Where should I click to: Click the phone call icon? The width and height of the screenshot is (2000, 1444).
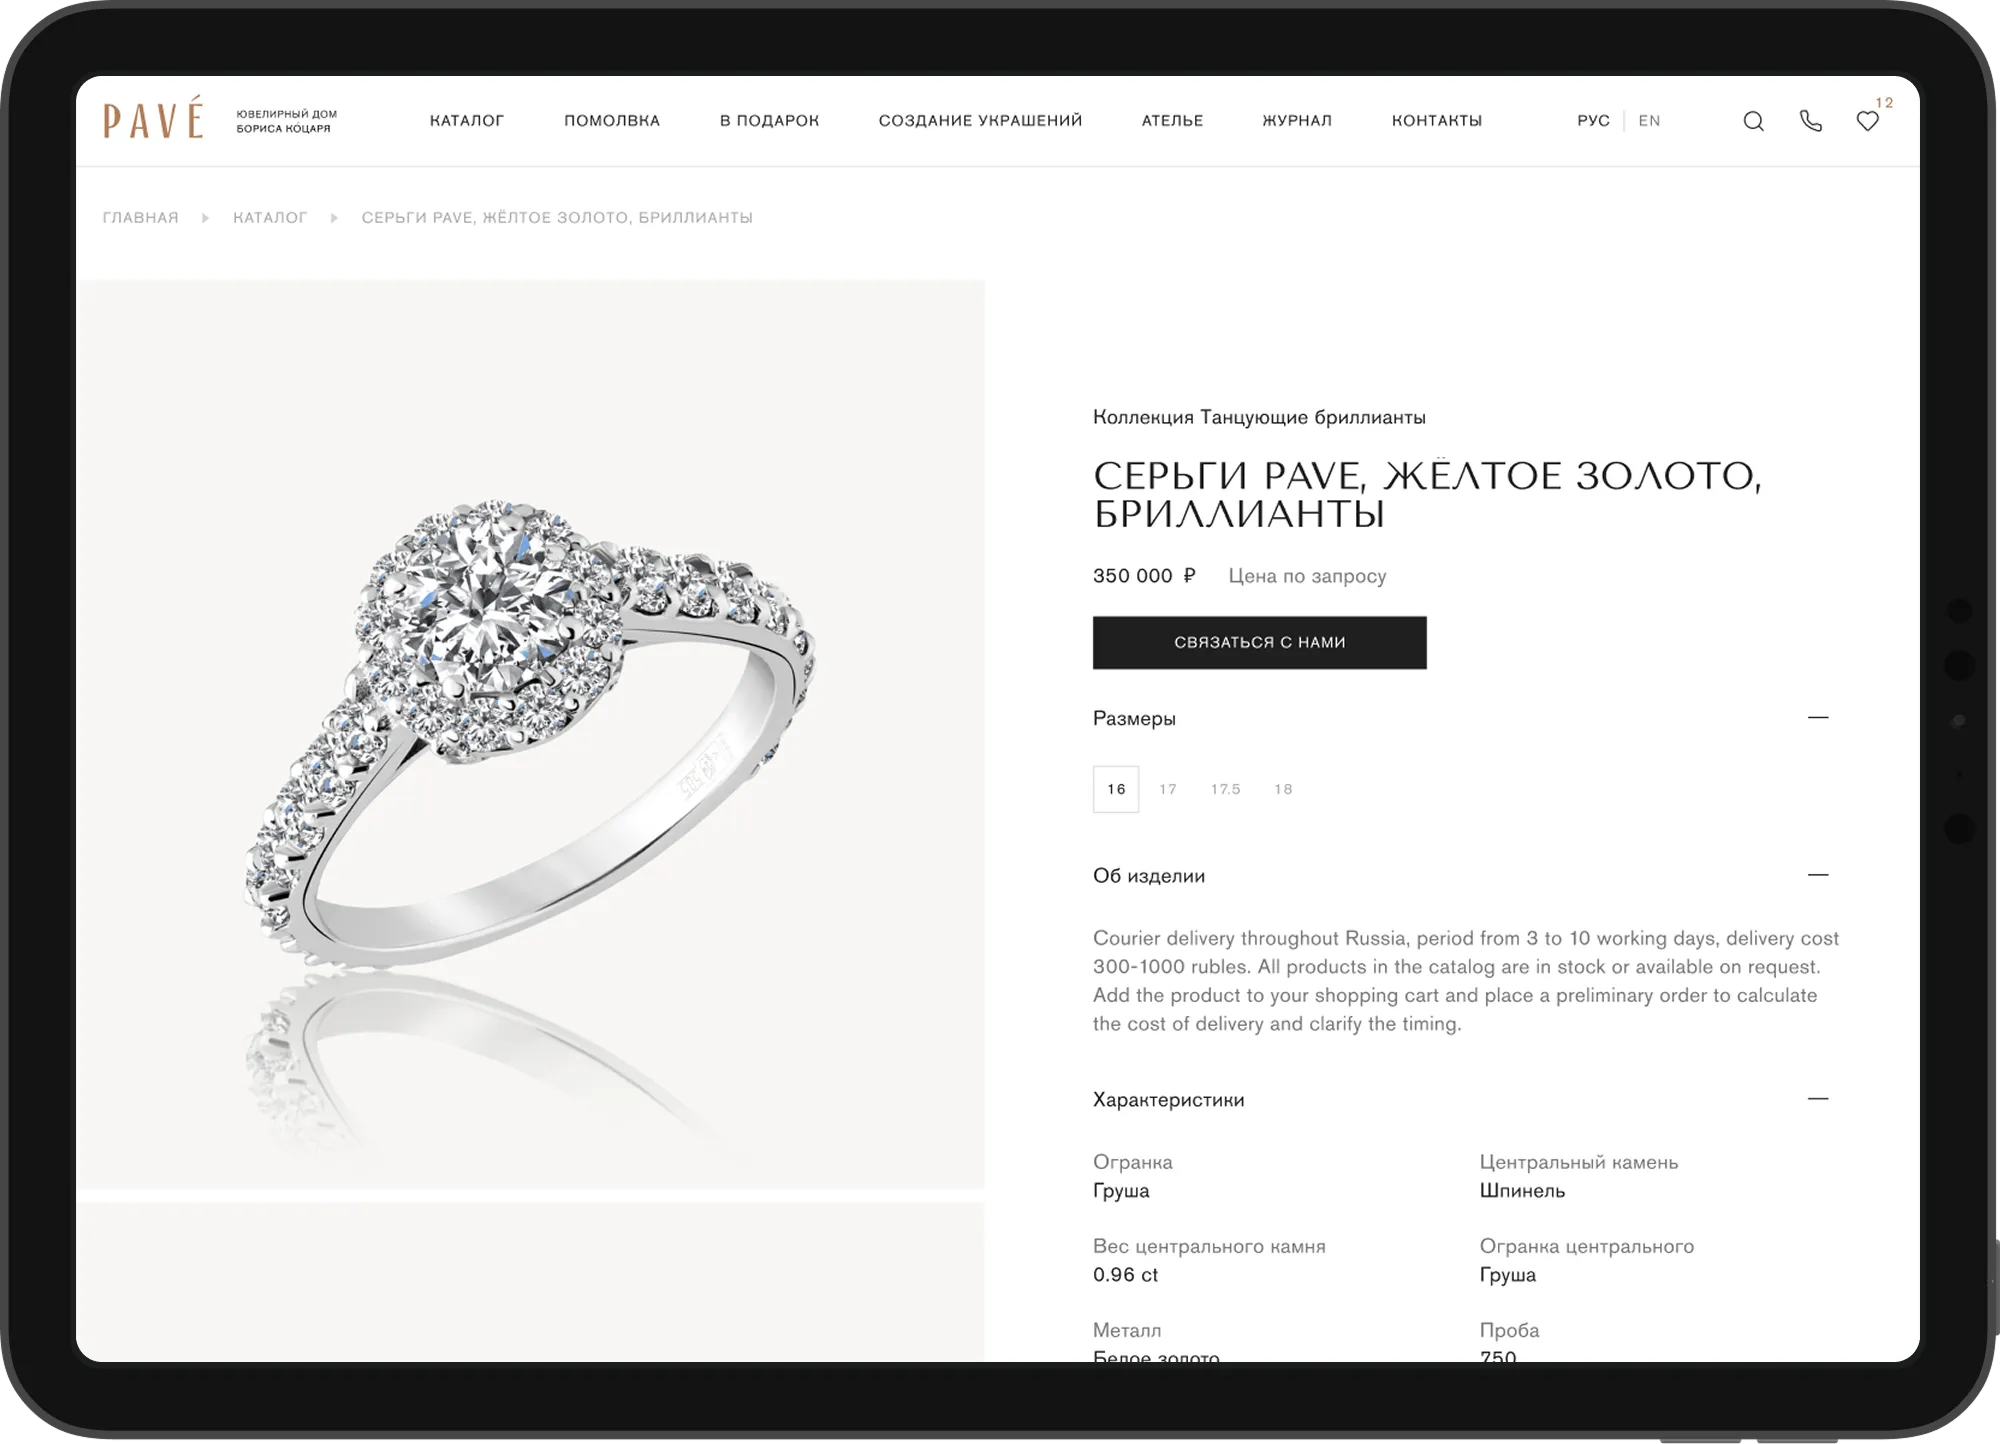(x=1810, y=121)
